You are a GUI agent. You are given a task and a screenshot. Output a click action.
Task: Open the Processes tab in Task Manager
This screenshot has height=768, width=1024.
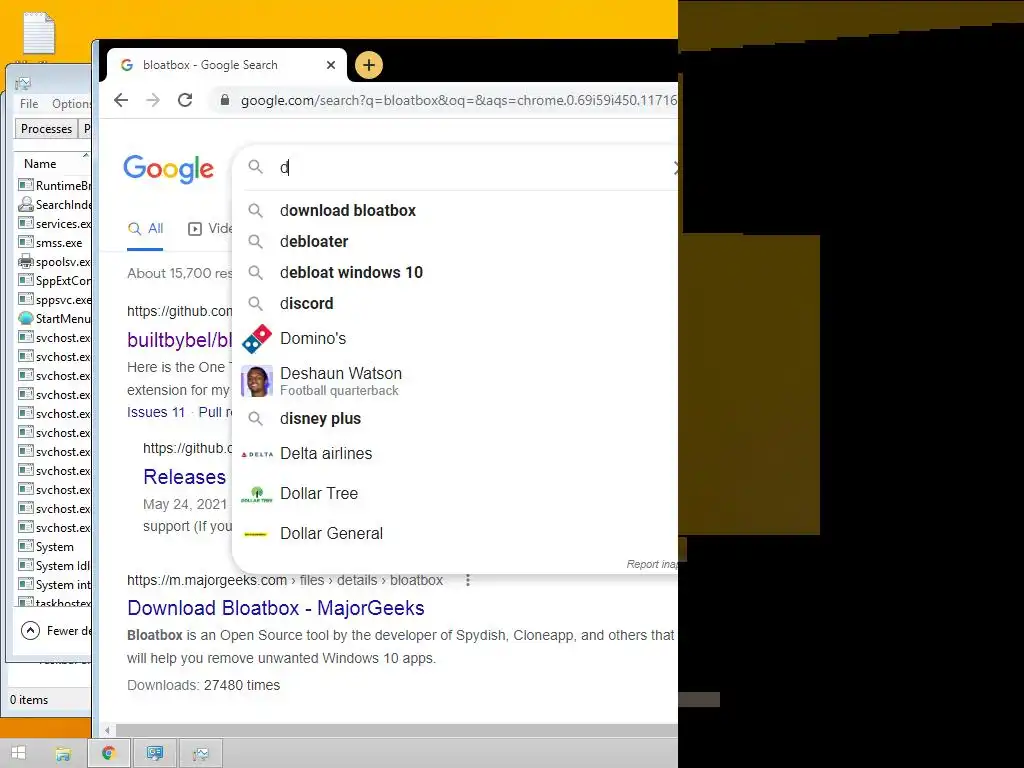tap(46, 129)
